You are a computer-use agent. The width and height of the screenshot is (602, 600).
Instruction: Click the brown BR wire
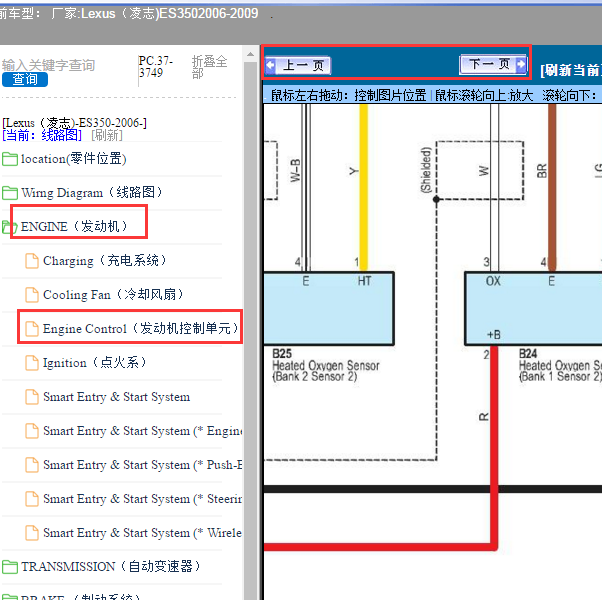[552, 187]
